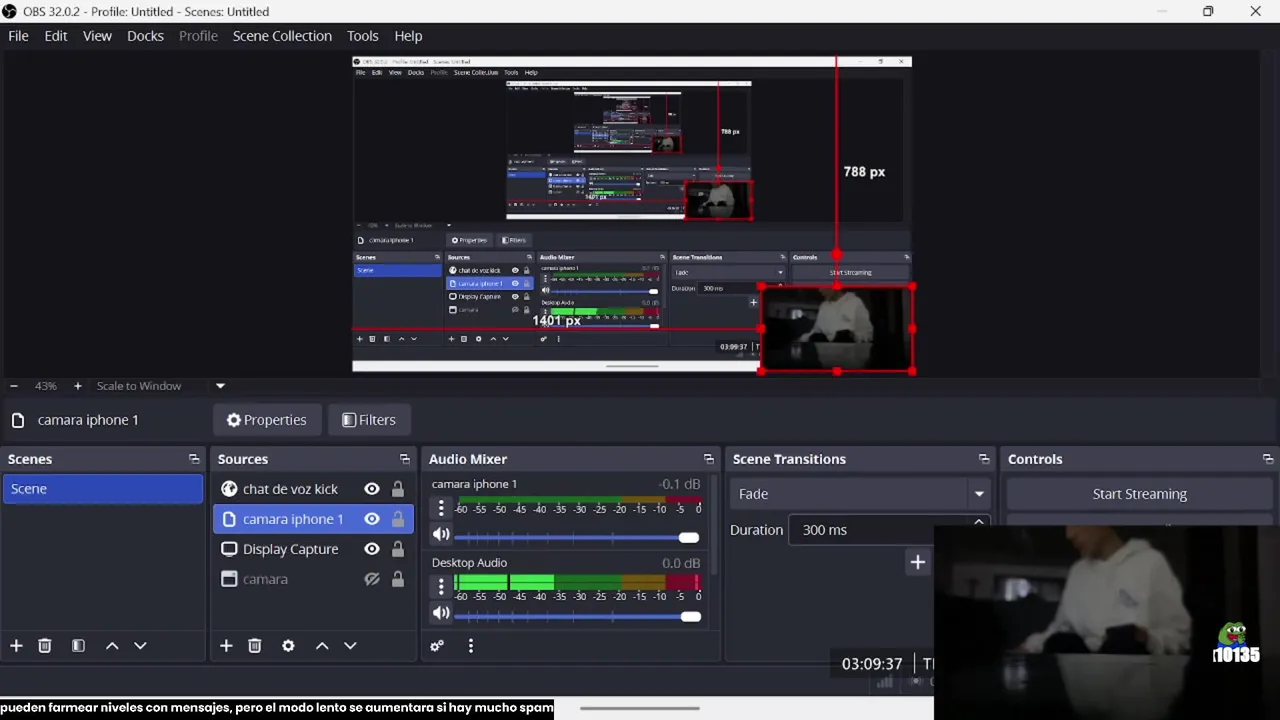The width and height of the screenshot is (1280, 720).
Task: Pop out the Audio Mixer dock icon
Action: [709, 459]
